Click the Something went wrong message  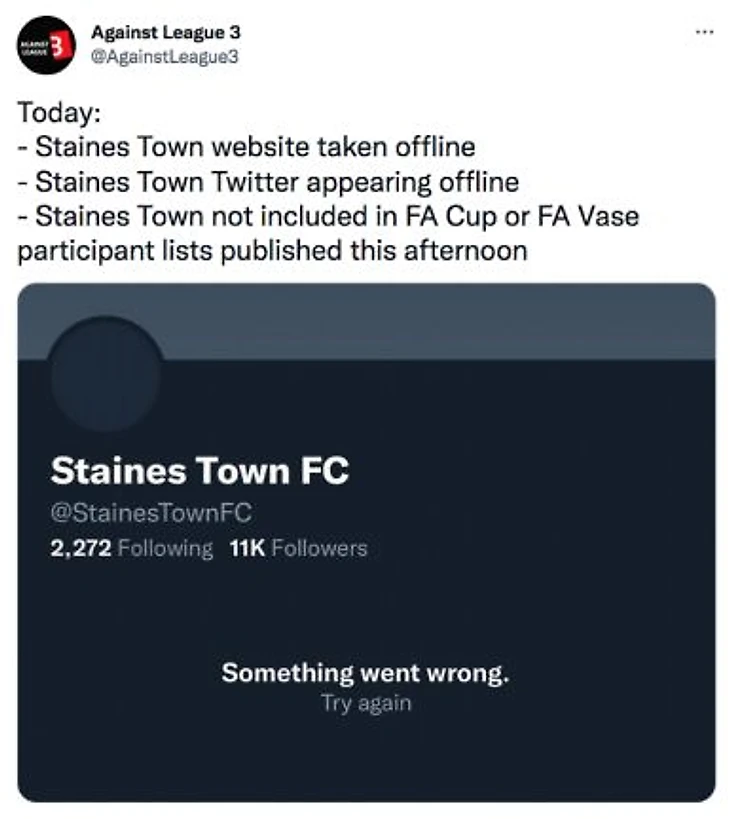(x=365, y=672)
